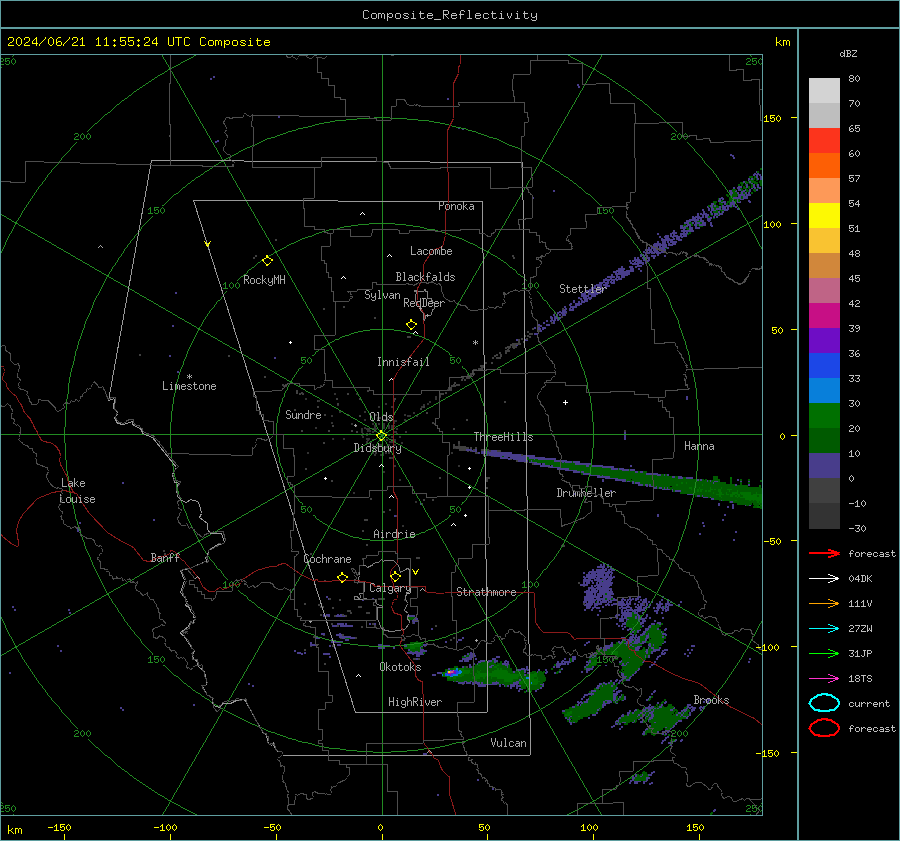This screenshot has height=841, width=900.
Task: Click the Vulcan town label
Action: click(508, 743)
